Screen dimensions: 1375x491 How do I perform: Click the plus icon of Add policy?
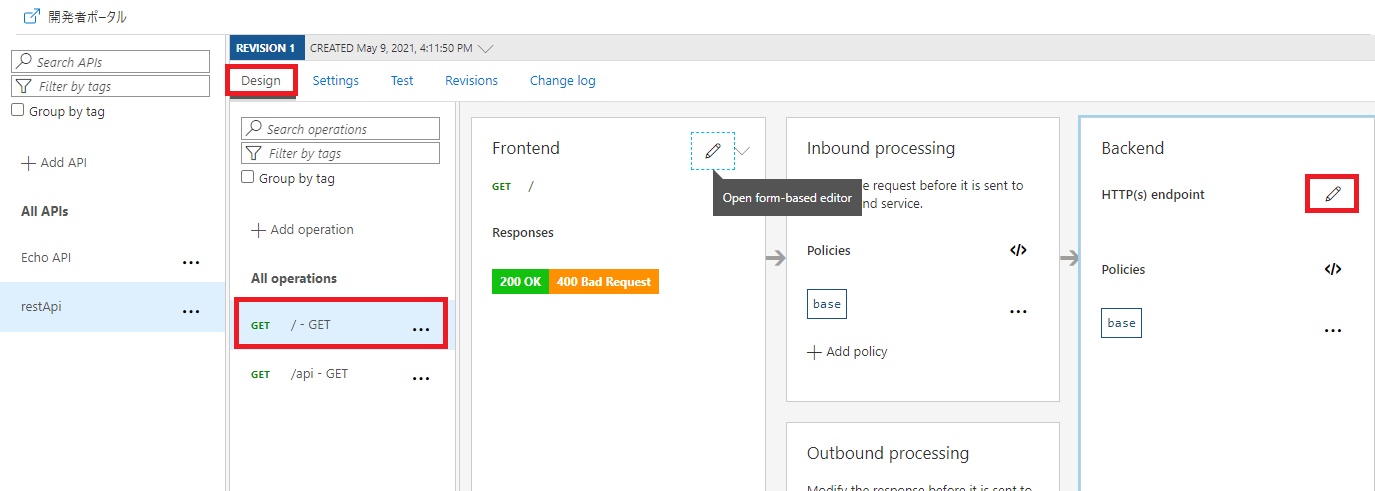point(814,352)
